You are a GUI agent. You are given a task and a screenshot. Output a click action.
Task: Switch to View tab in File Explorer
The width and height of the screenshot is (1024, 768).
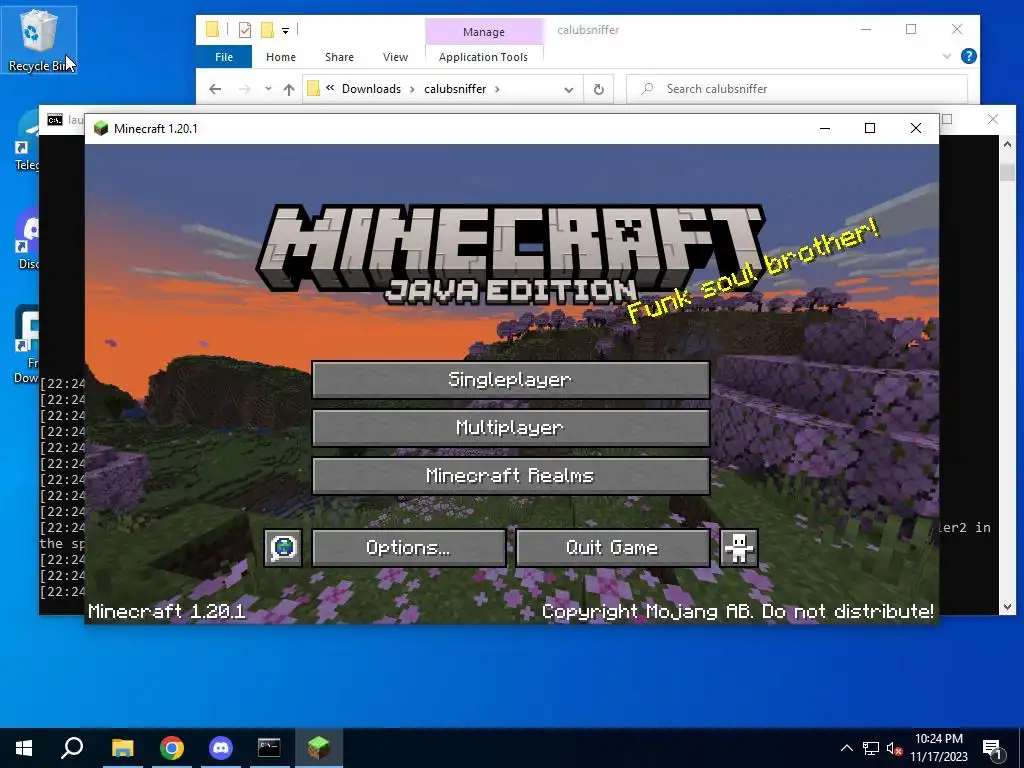point(395,57)
